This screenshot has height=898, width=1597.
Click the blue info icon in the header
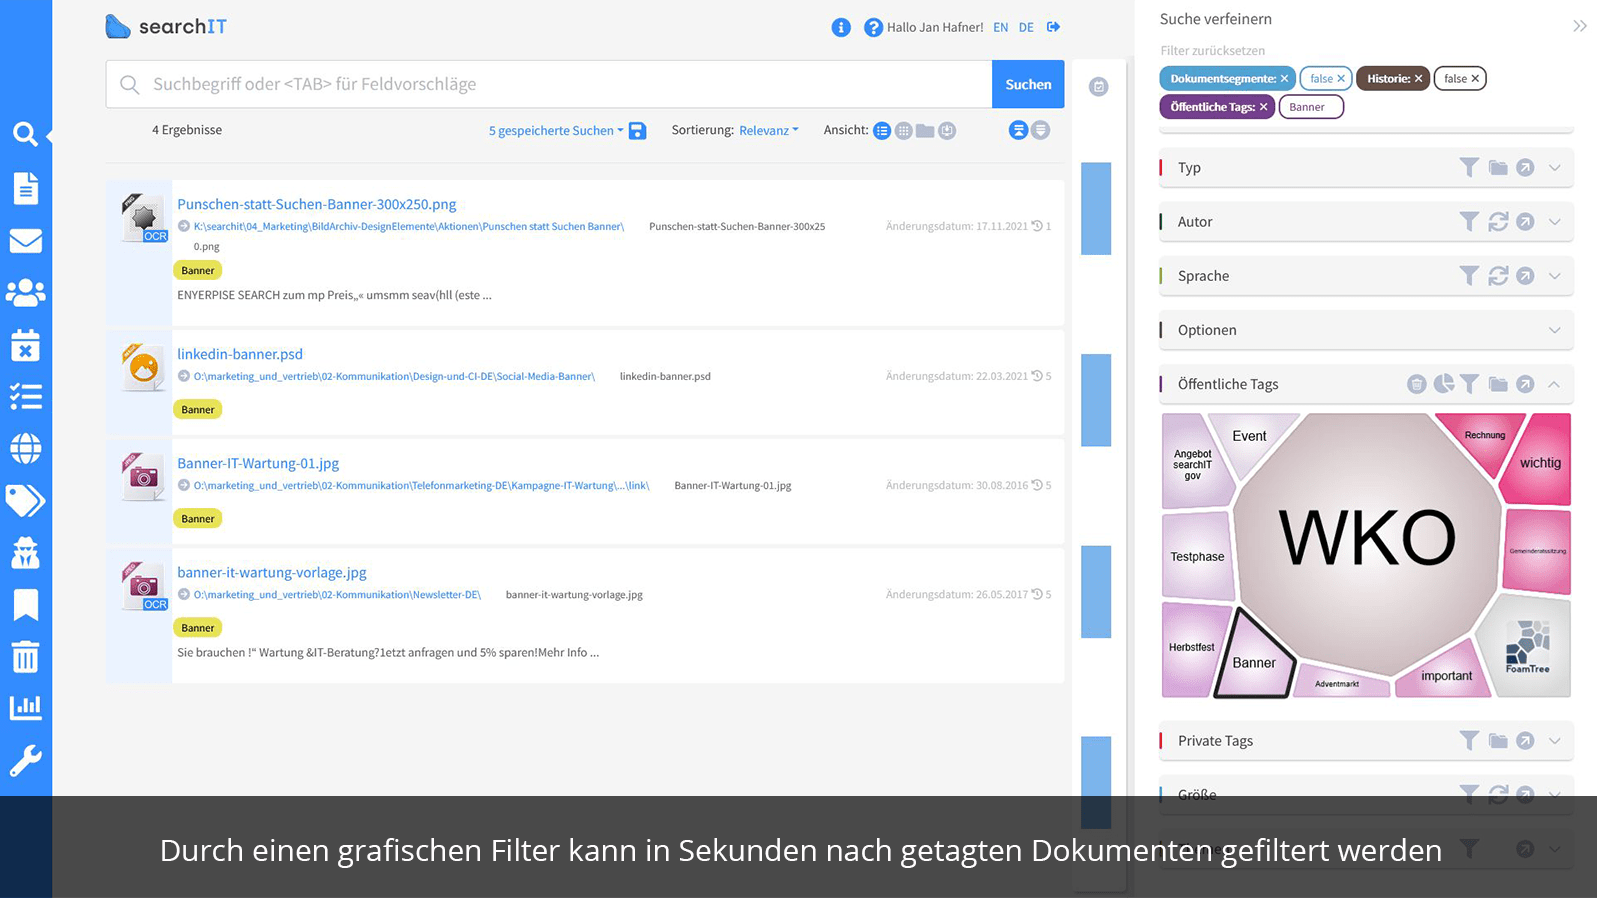[841, 27]
